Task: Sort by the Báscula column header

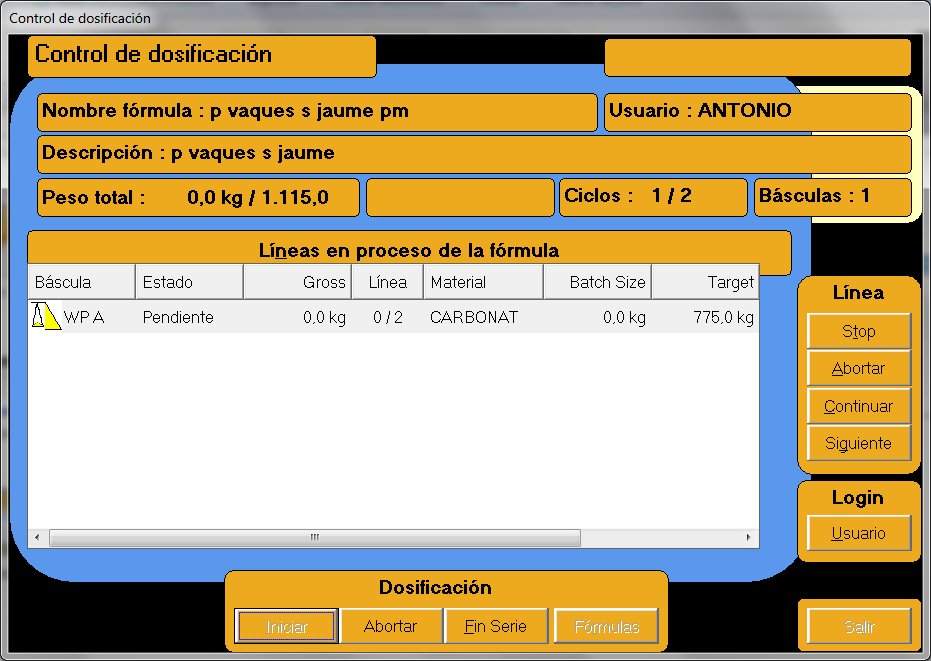Action: (81, 282)
